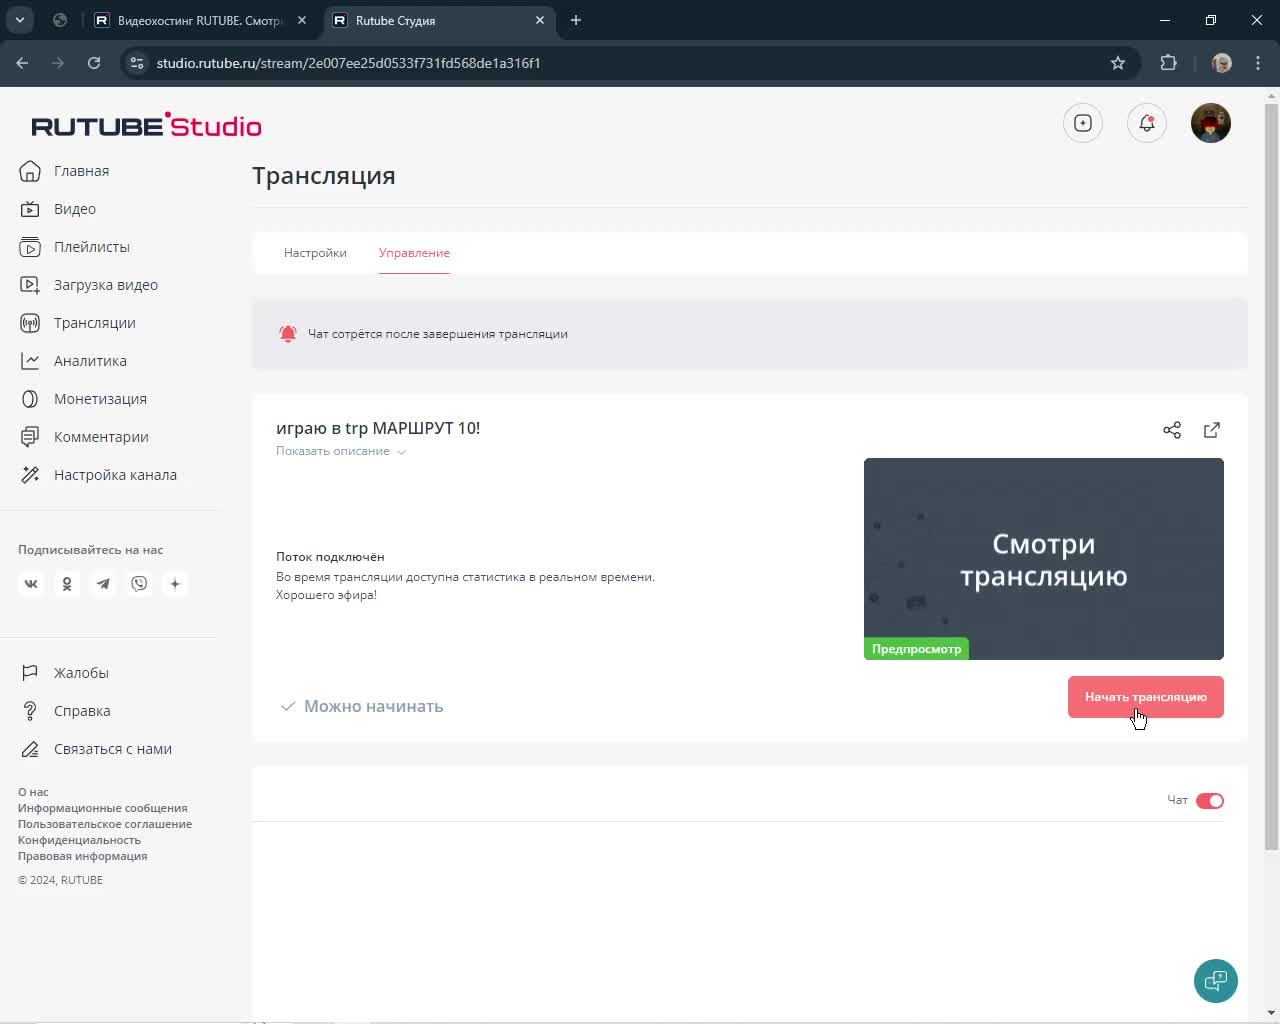Open the browser extensions puzzle icon

click(1168, 63)
